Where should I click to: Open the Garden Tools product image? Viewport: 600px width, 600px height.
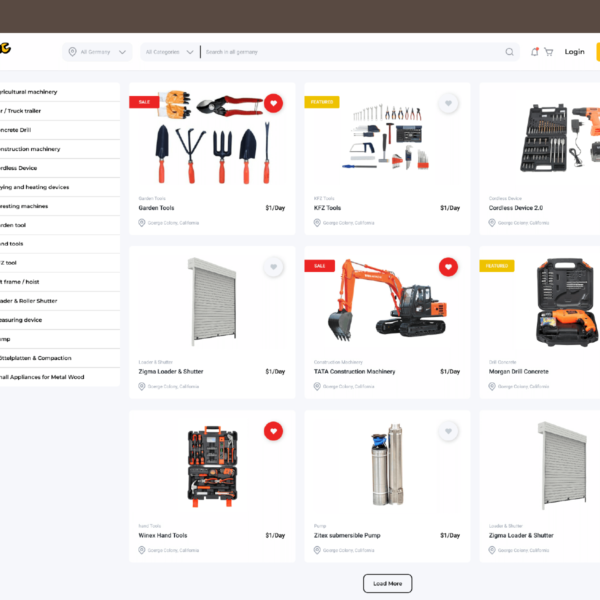coord(212,137)
